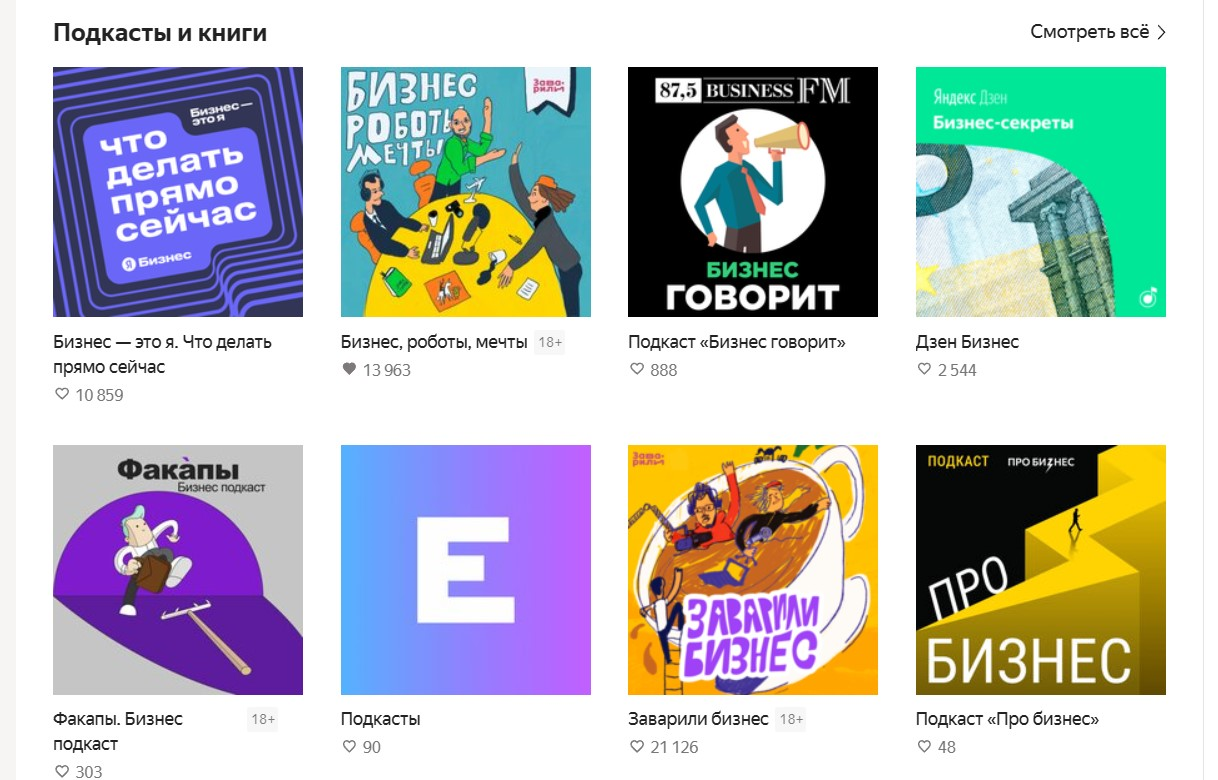Click the heart icon beside 90
Screen dimensions: 1218x780
point(349,747)
